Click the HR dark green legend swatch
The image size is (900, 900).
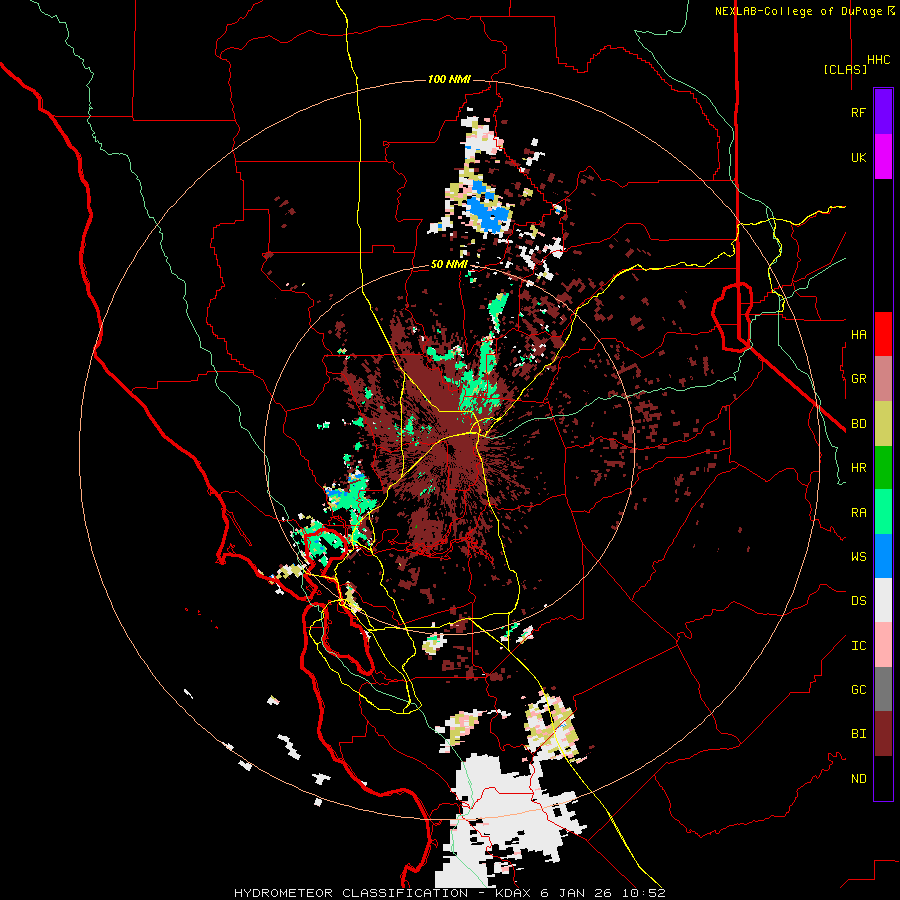click(x=883, y=468)
